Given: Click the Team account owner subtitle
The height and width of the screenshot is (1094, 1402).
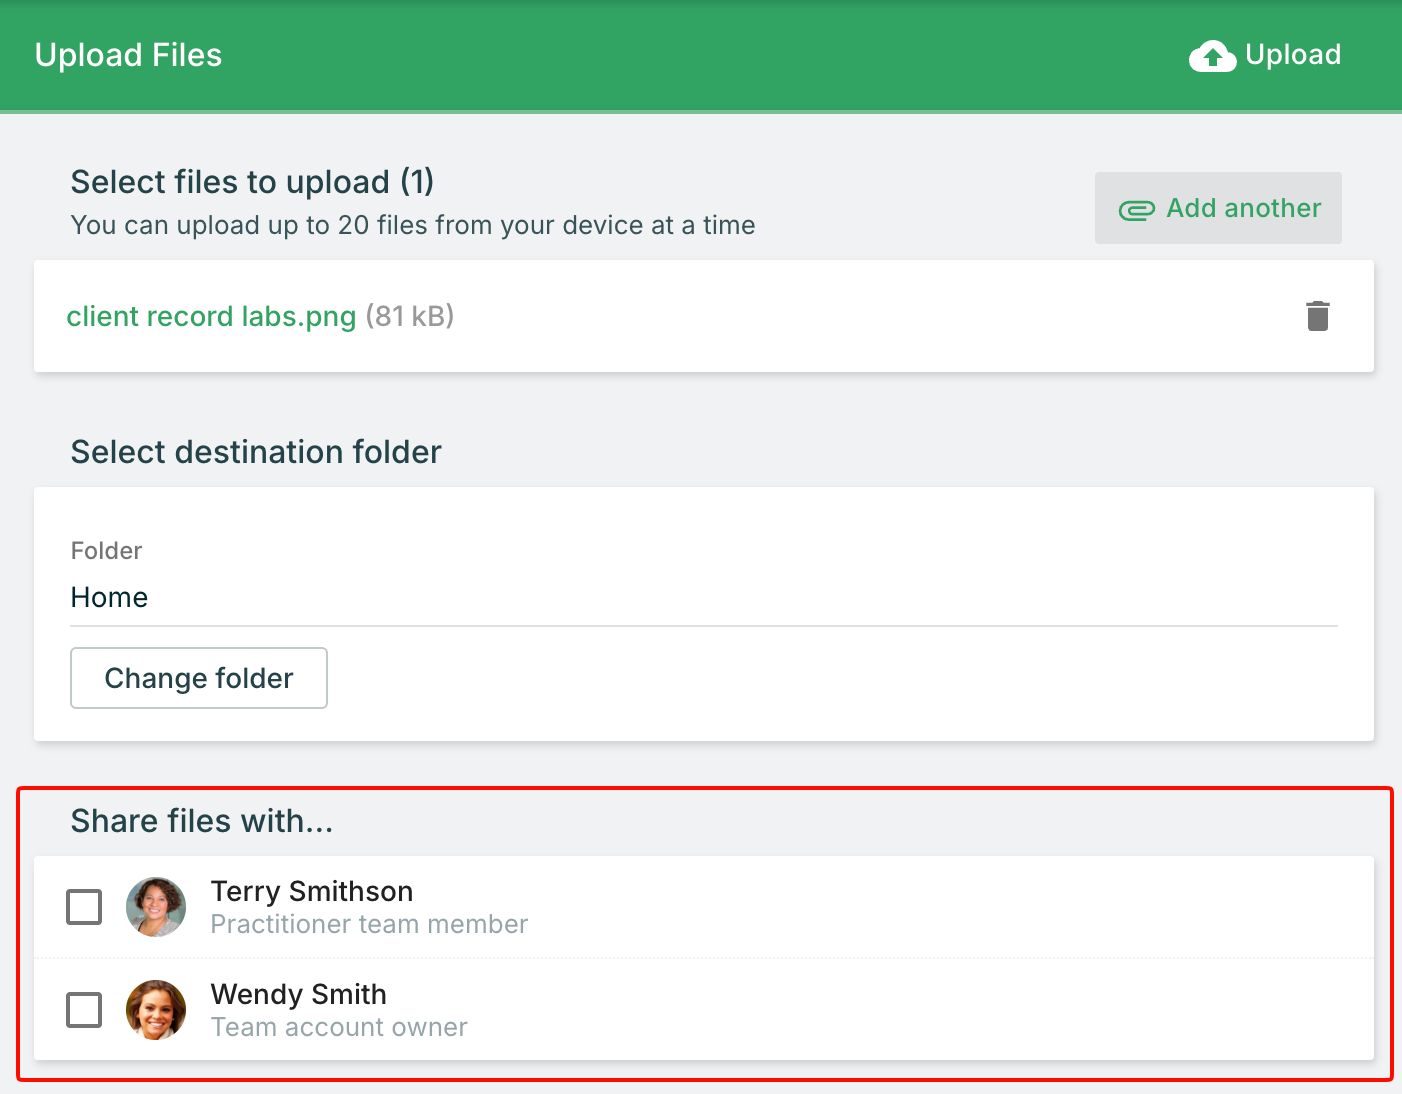Looking at the screenshot, I should [x=339, y=1028].
